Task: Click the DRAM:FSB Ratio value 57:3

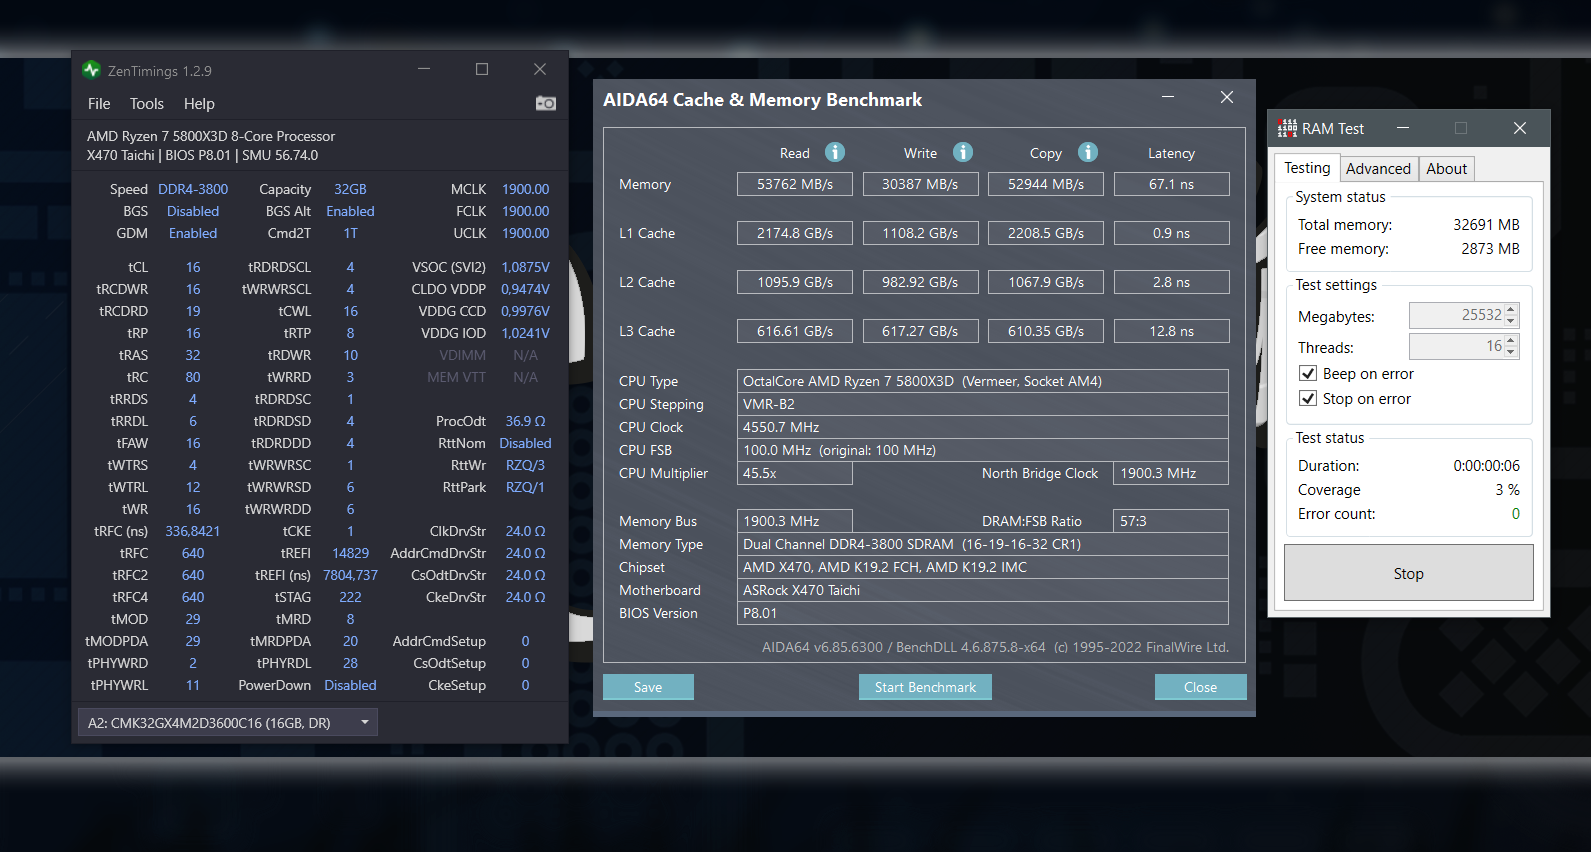Action: 1171,521
